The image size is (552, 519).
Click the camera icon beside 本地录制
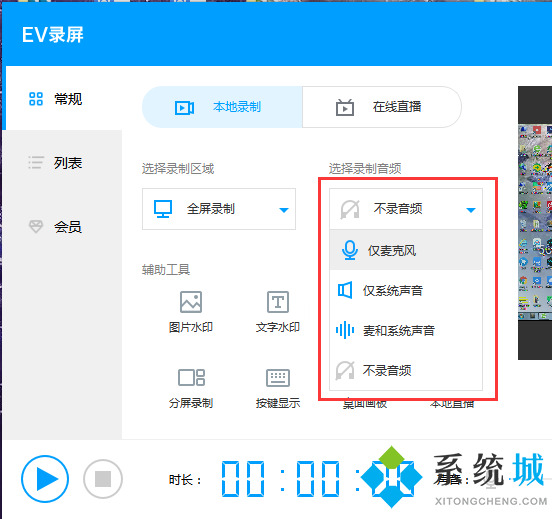point(184,108)
